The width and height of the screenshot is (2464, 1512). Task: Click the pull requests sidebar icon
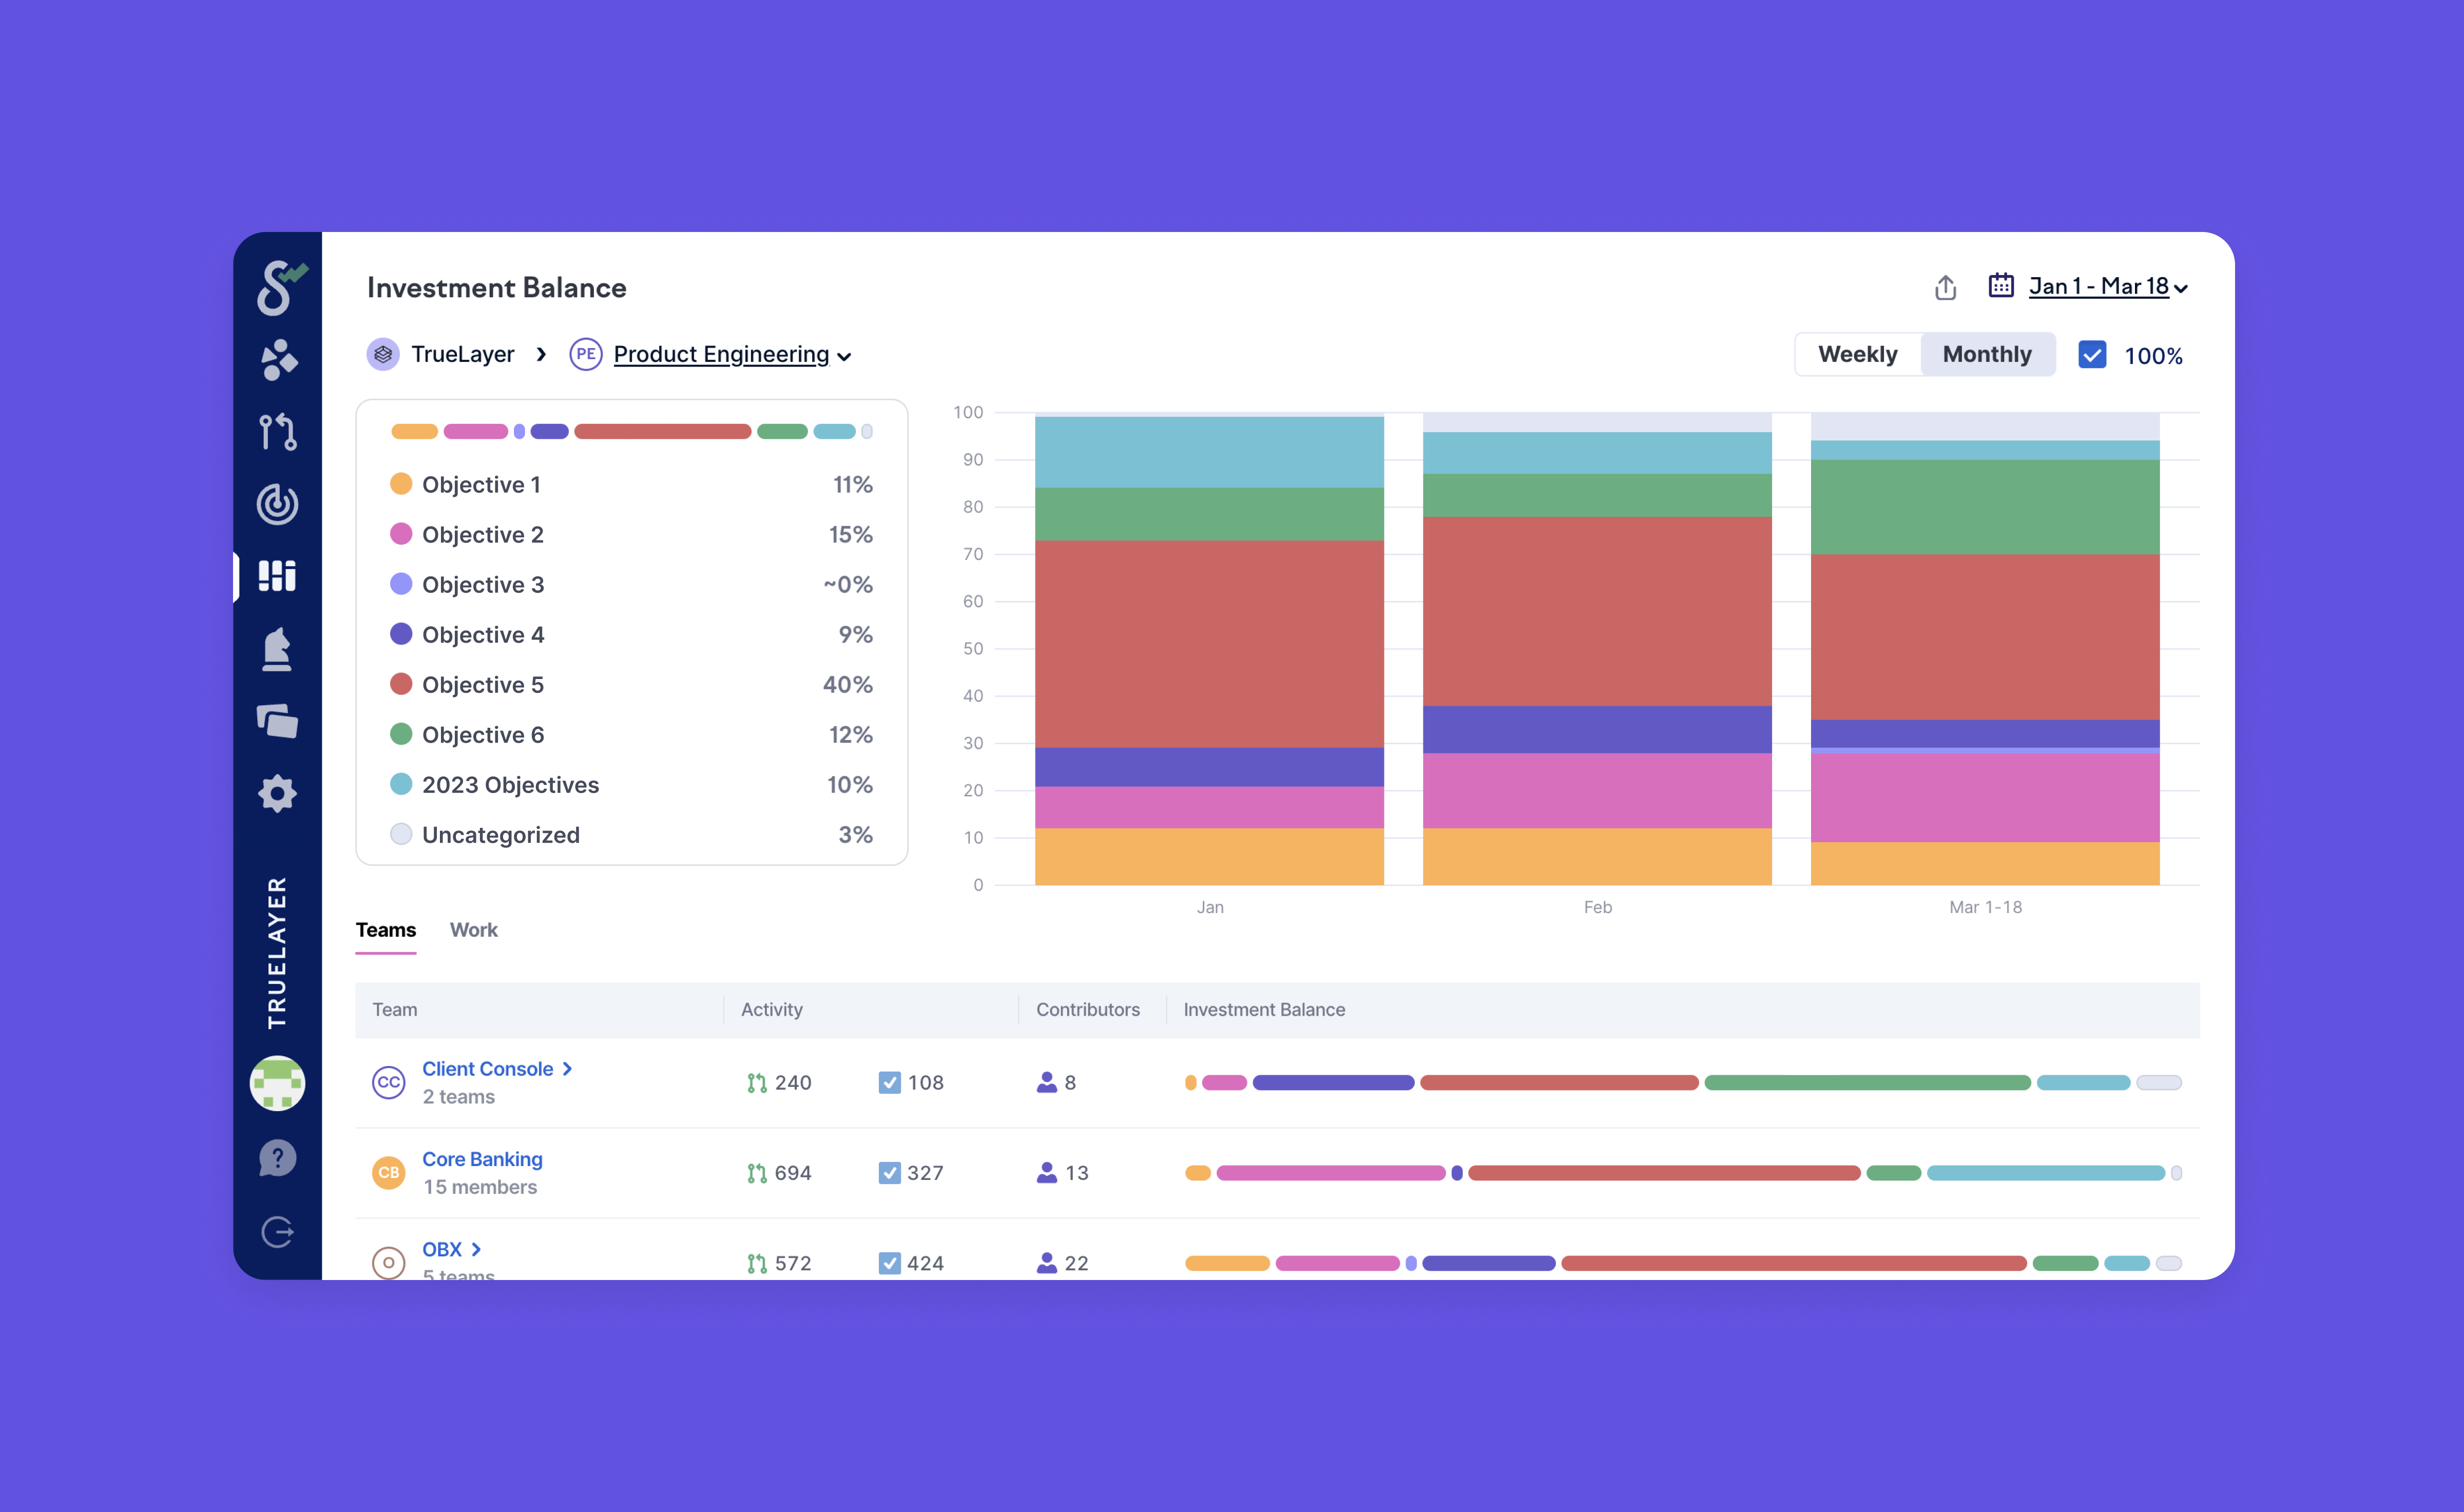(x=277, y=432)
